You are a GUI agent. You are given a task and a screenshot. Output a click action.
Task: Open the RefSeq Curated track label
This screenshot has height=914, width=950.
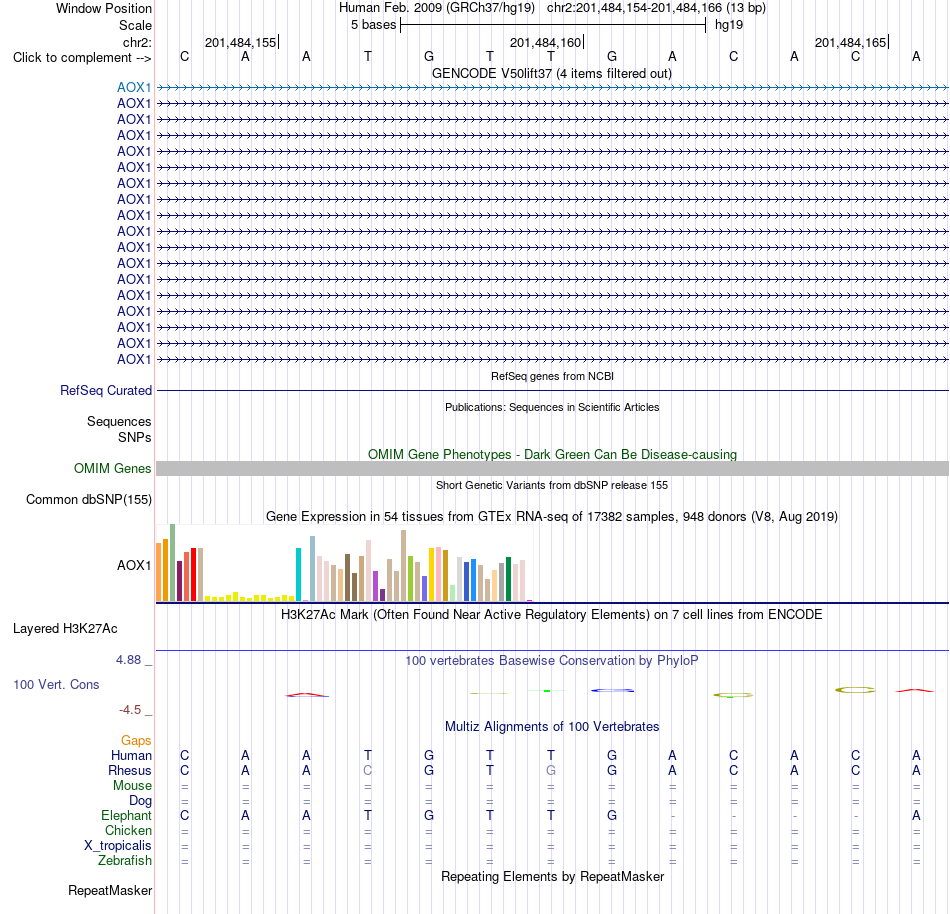pyautogui.click(x=106, y=391)
